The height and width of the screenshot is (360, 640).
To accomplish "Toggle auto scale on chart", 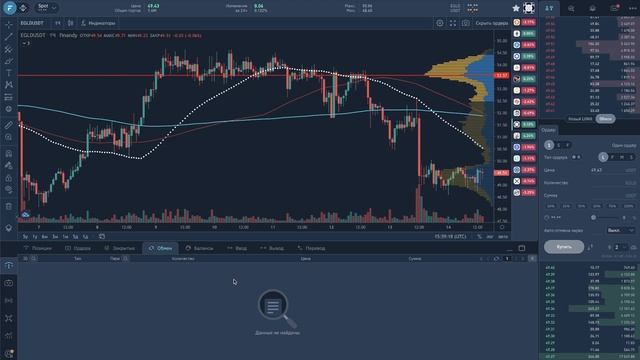I will (503, 236).
